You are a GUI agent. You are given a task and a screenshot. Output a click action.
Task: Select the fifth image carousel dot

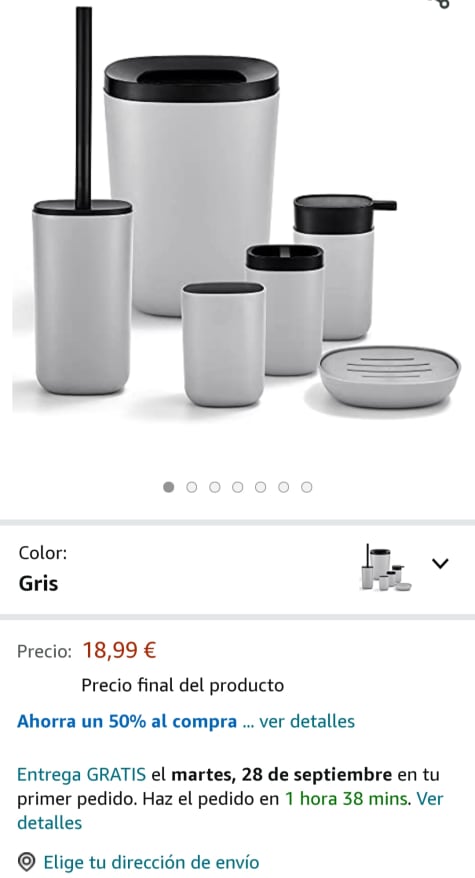260,487
